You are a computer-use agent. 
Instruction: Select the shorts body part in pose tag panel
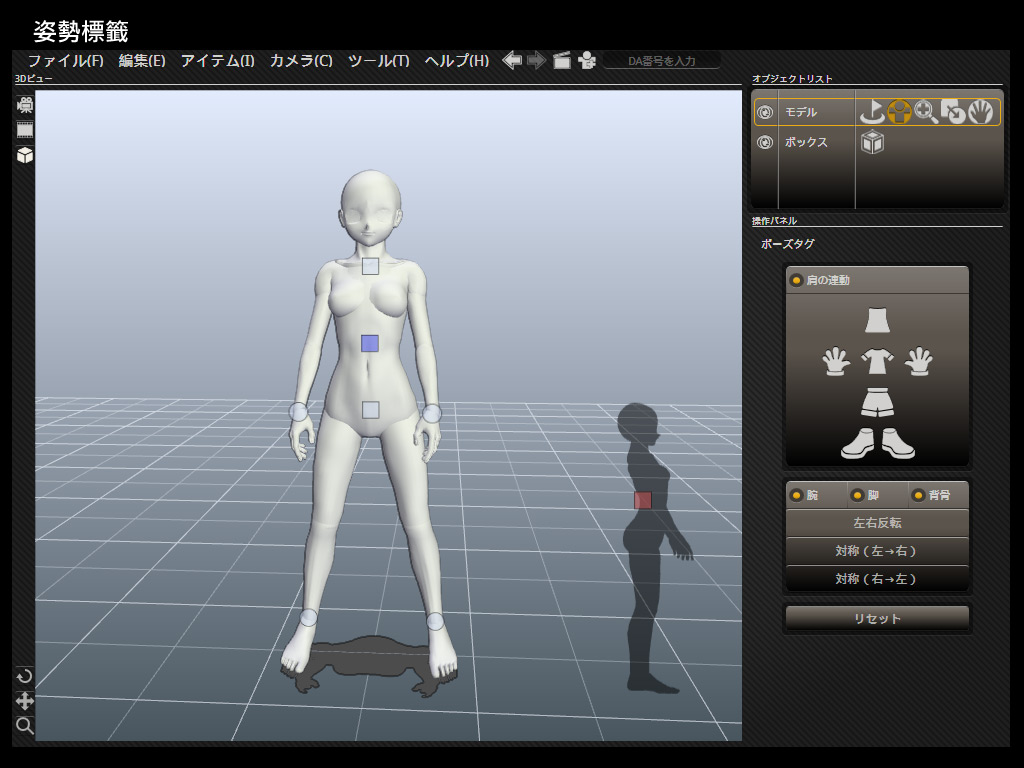pos(877,402)
